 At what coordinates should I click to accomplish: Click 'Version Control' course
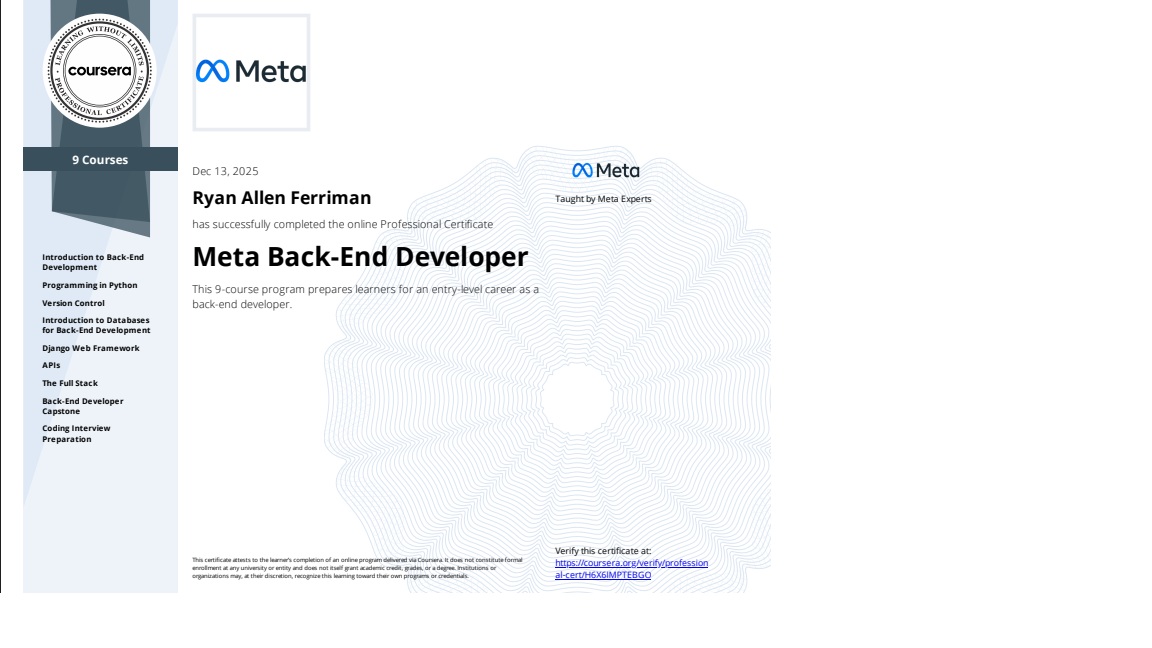click(73, 303)
